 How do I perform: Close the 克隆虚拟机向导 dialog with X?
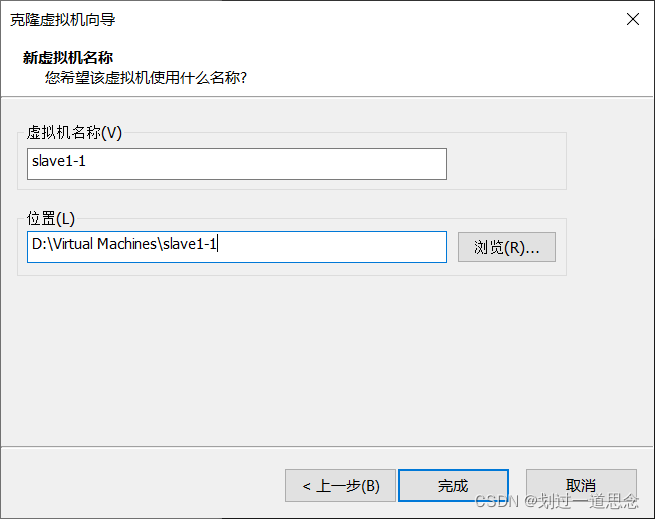[x=633, y=19]
